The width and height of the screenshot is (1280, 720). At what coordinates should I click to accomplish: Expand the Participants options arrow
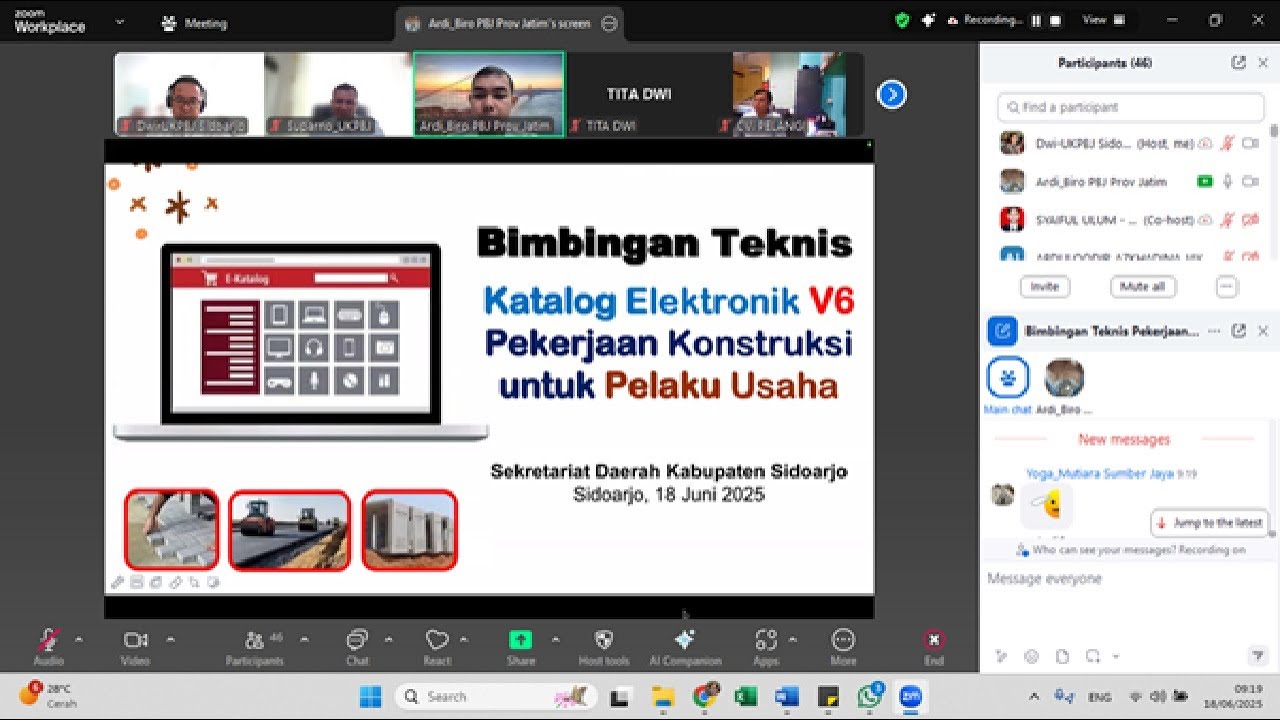pyautogui.click(x=304, y=639)
